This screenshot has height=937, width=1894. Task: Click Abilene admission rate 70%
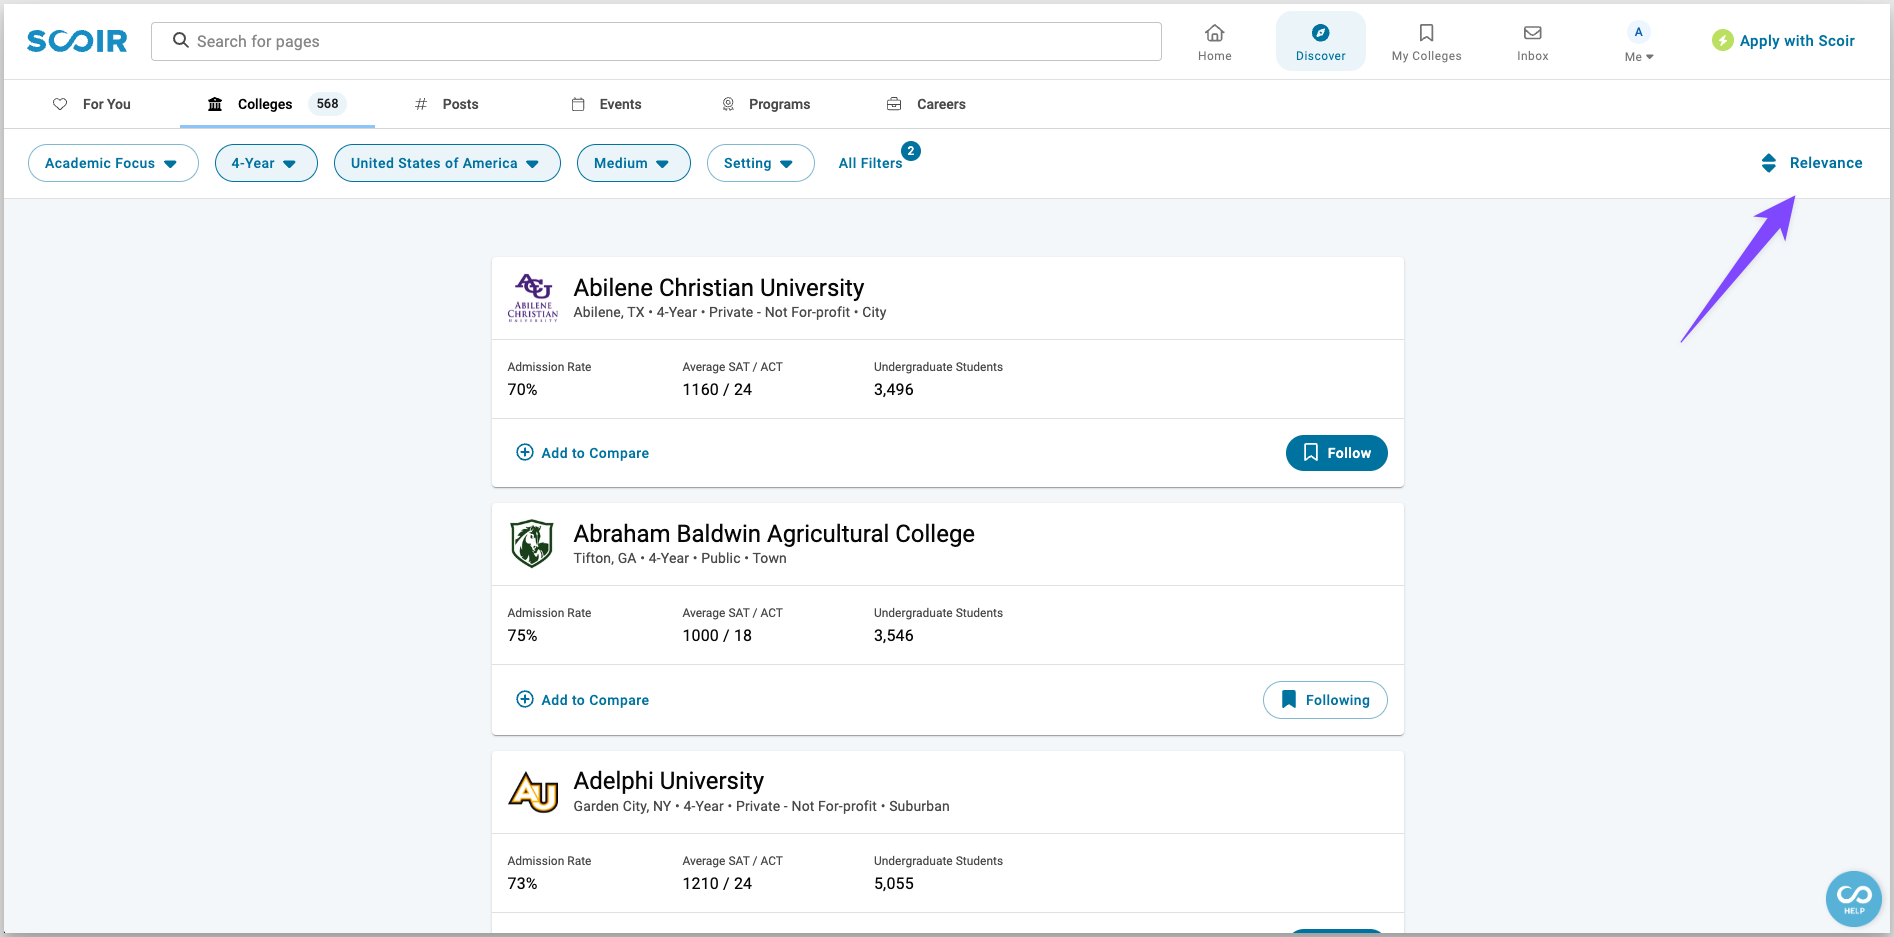[522, 390]
